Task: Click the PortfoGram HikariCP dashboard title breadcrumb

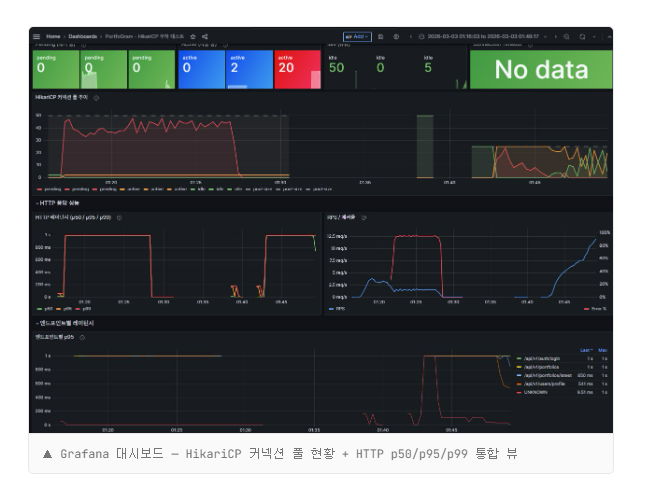Action: (x=144, y=36)
